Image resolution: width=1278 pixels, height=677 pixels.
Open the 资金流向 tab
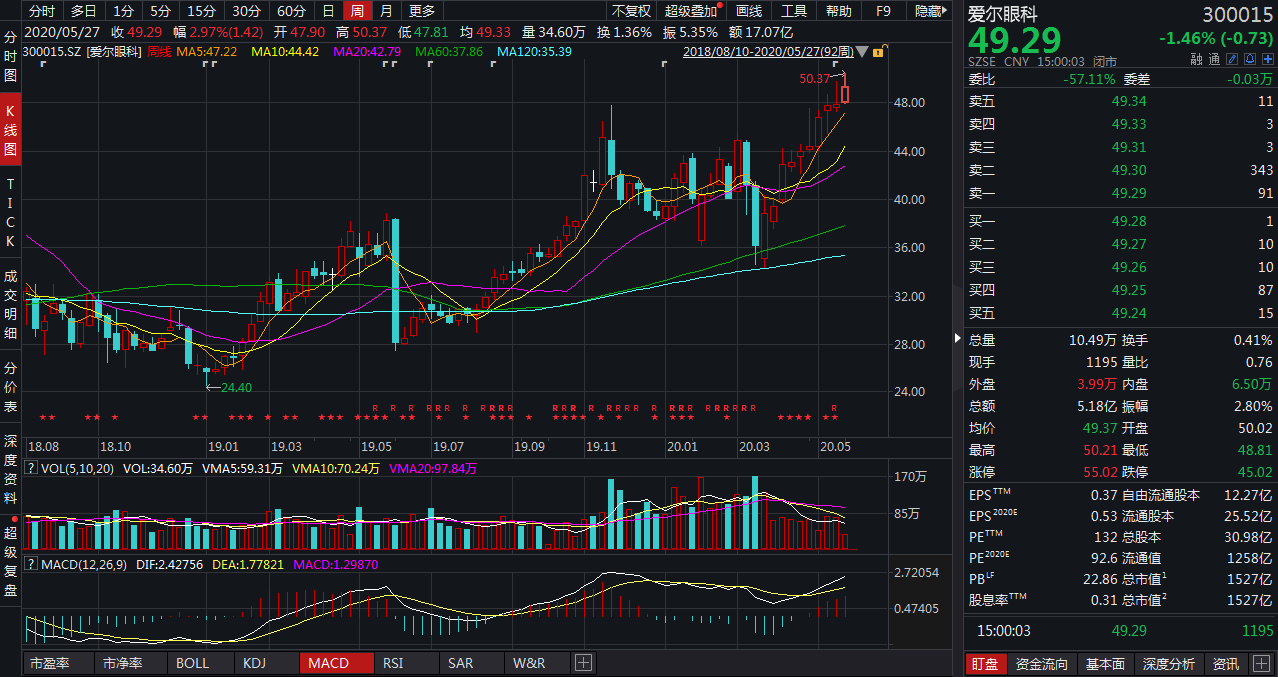(x=1042, y=664)
